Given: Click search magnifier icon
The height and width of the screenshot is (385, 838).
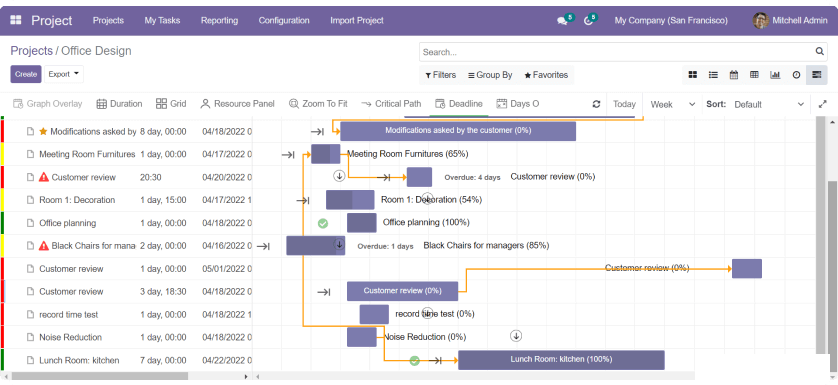Looking at the screenshot, I should pyautogui.click(x=819, y=52).
